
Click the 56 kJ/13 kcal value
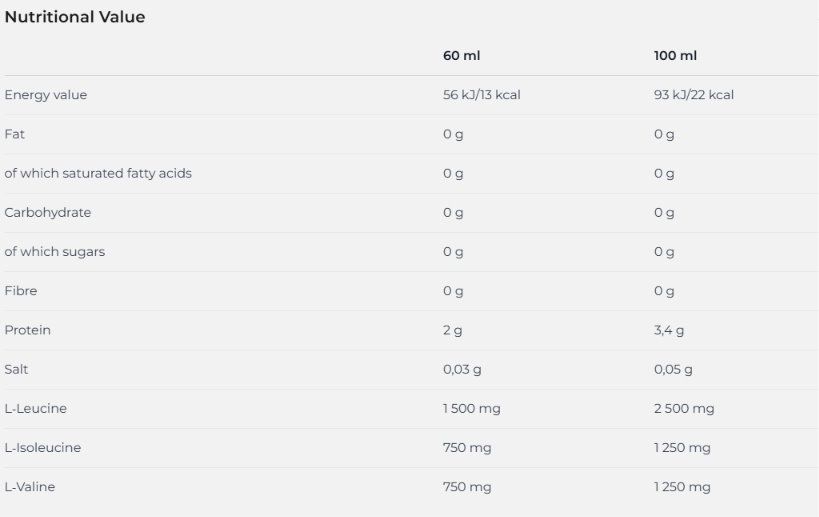482,95
